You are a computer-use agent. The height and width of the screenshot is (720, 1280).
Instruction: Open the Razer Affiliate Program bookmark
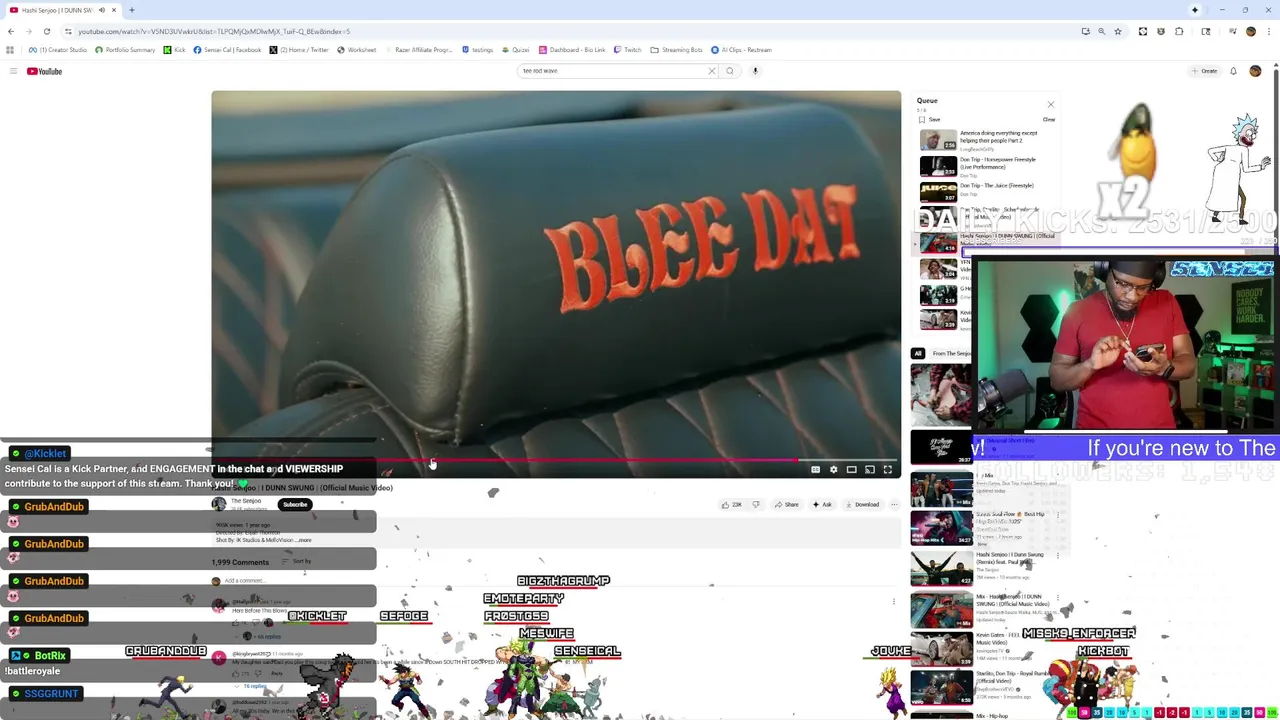point(419,50)
